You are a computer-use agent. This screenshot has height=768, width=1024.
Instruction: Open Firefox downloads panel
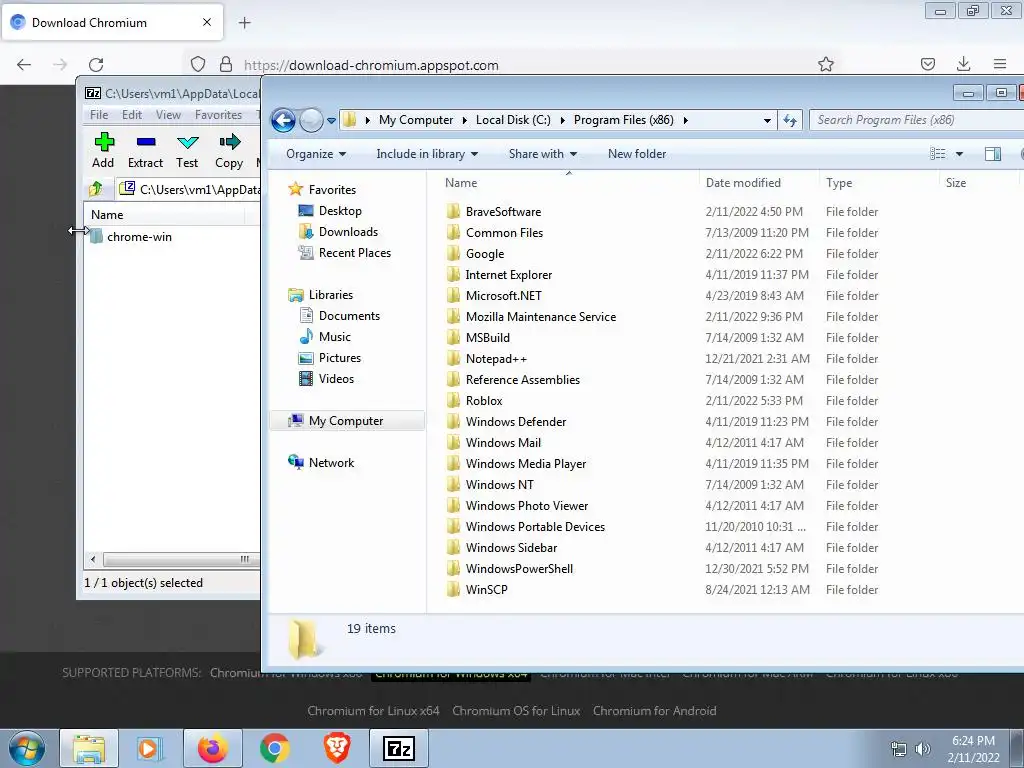tap(963, 64)
